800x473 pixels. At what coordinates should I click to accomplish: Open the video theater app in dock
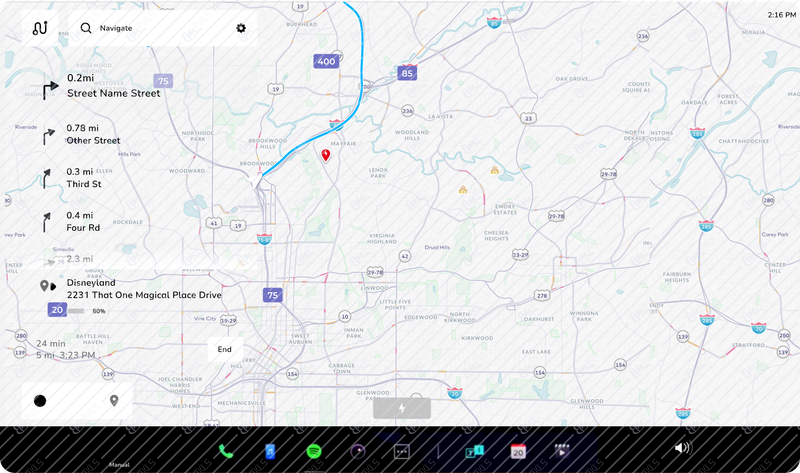pos(562,451)
